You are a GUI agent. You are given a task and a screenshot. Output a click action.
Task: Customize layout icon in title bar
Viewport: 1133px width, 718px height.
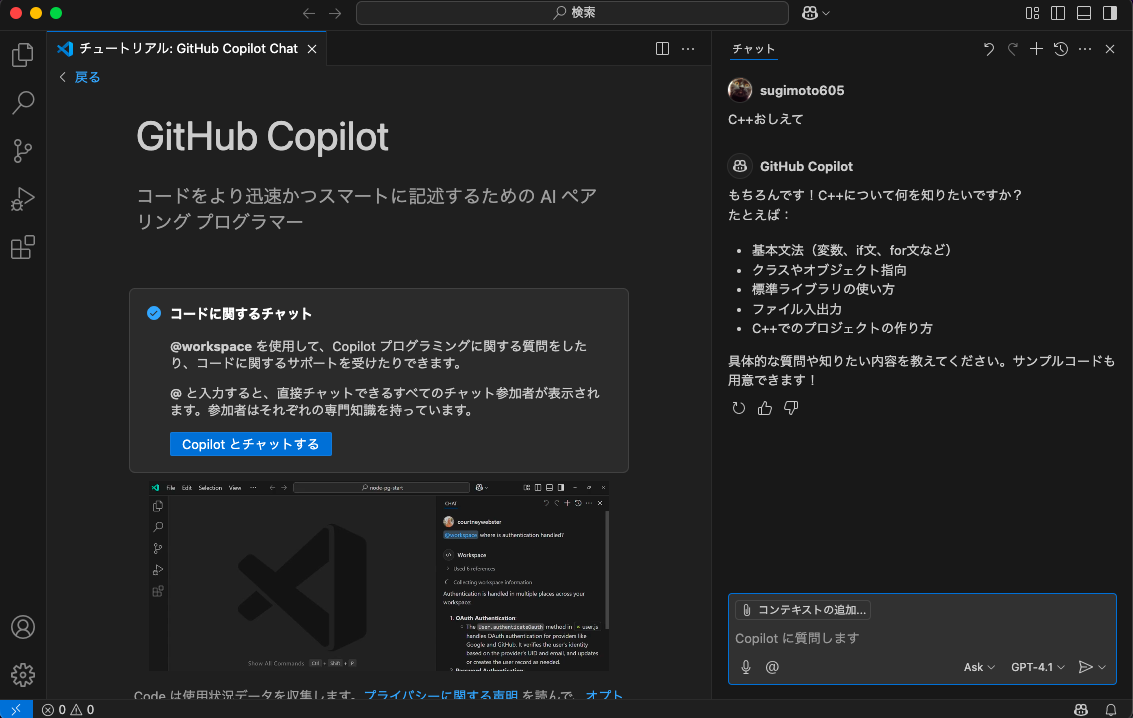coord(1033,13)
